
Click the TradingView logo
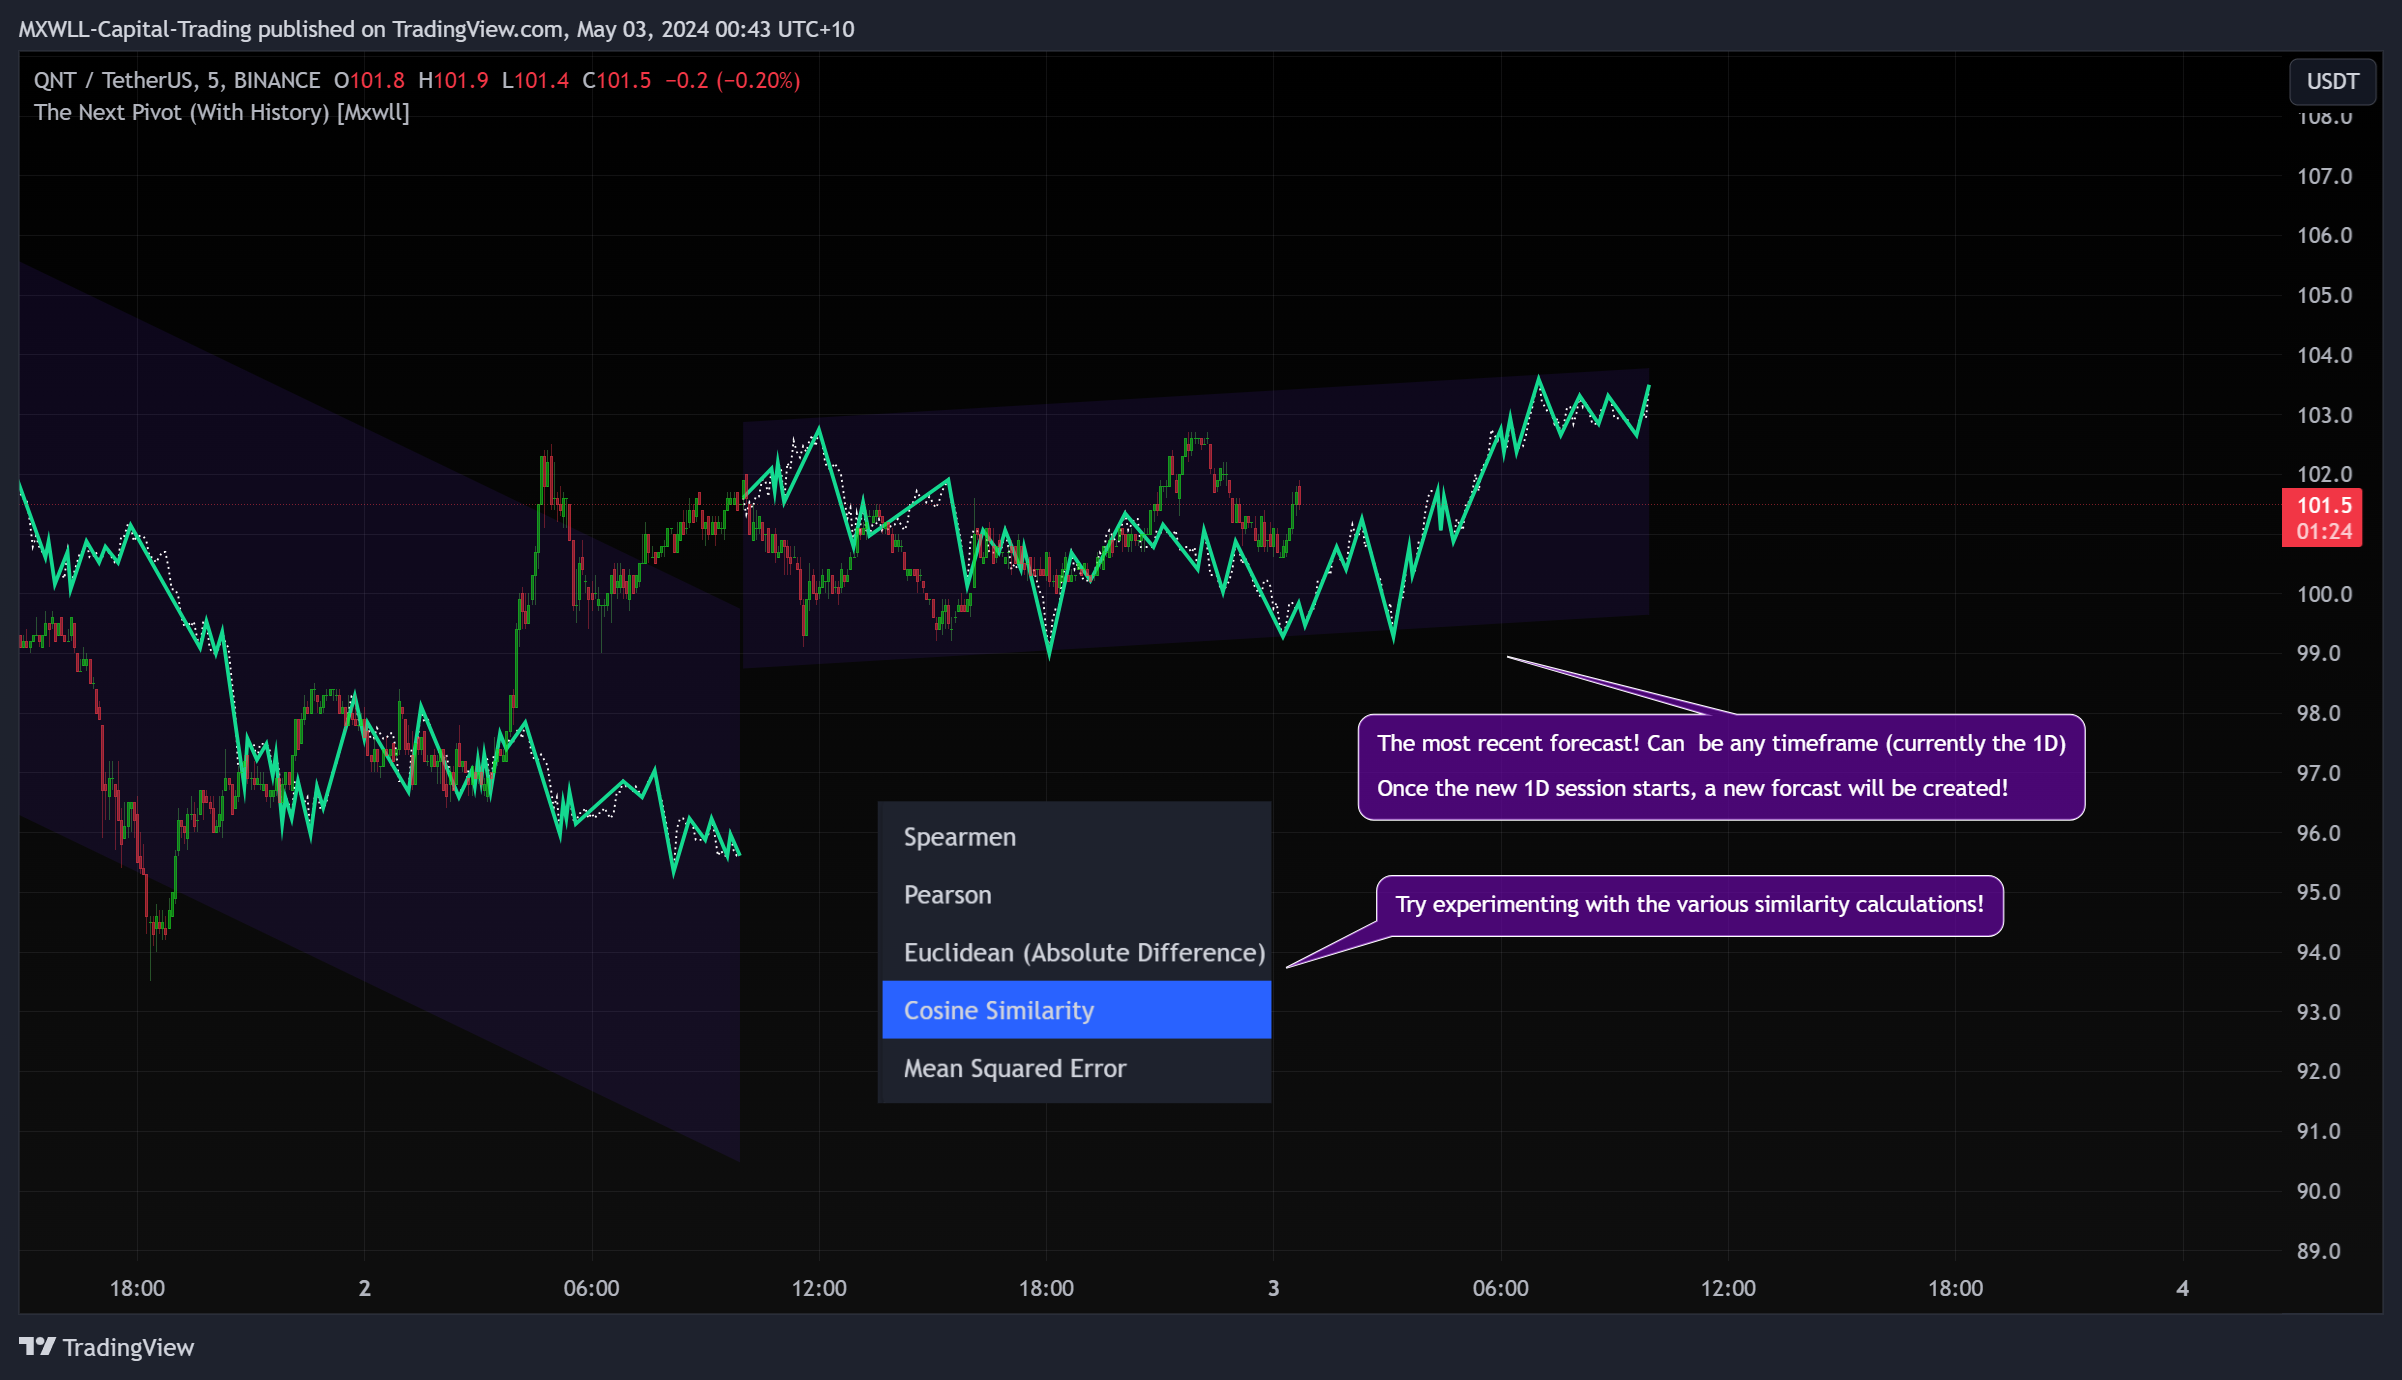point(107,1347)
